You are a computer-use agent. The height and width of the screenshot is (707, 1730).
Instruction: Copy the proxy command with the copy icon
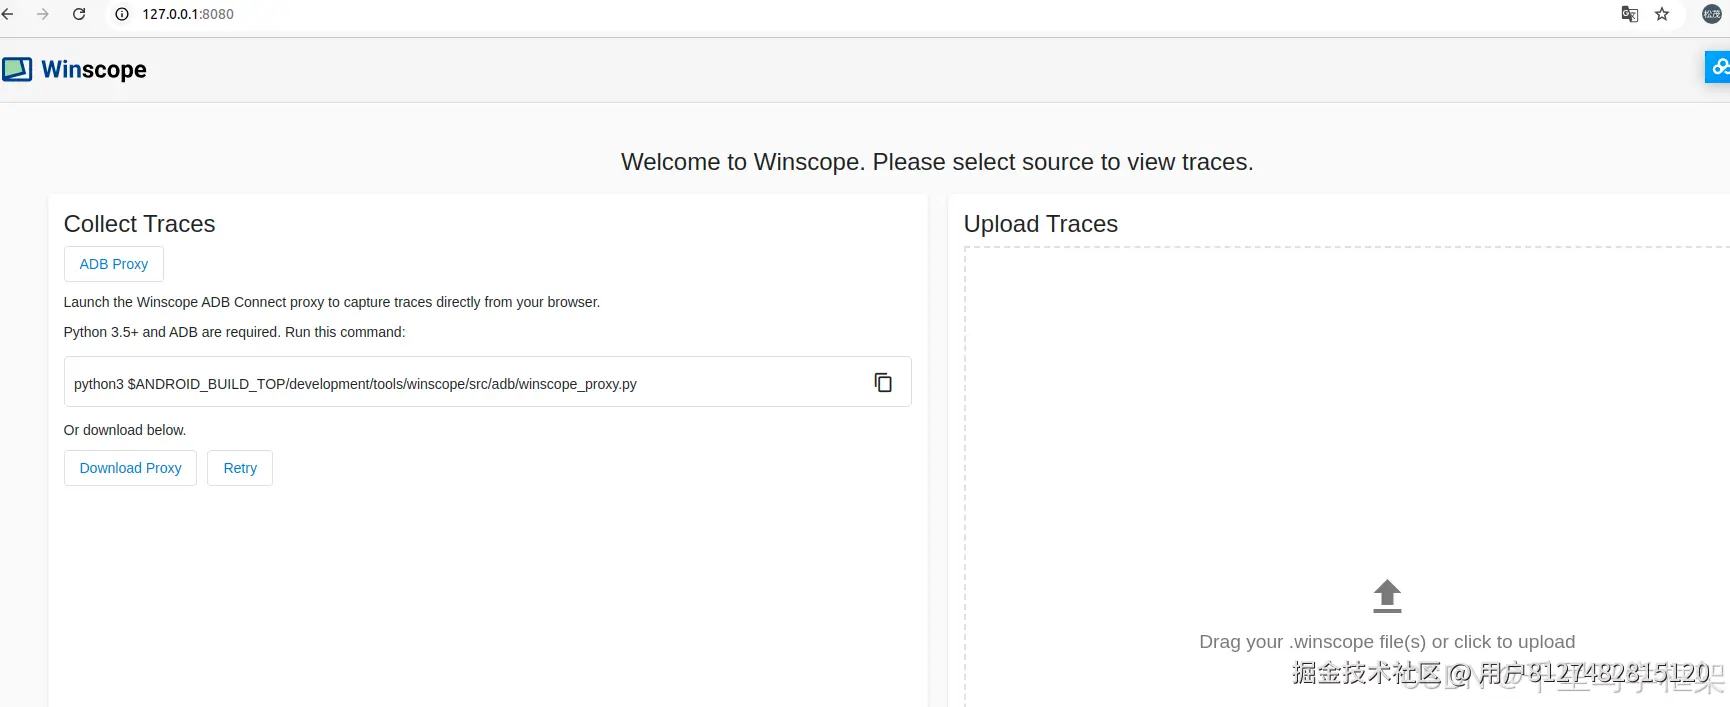coord(883,382)
